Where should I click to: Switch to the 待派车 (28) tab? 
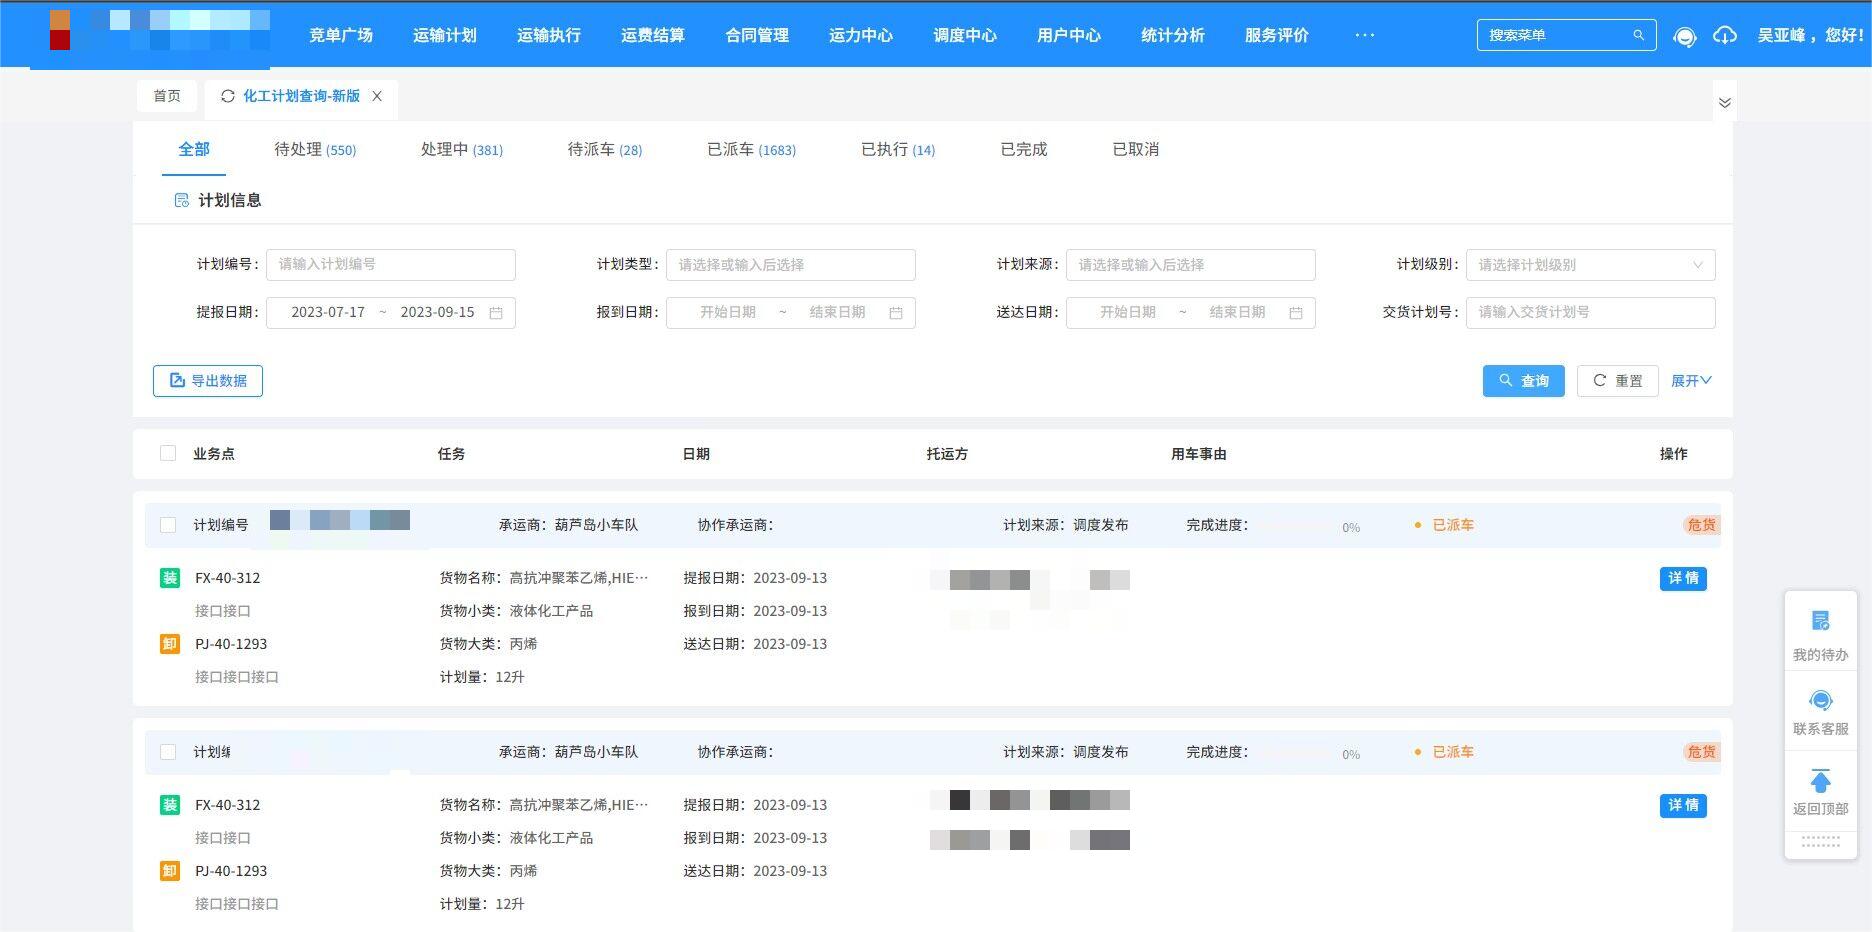click(x=605, y=149)
